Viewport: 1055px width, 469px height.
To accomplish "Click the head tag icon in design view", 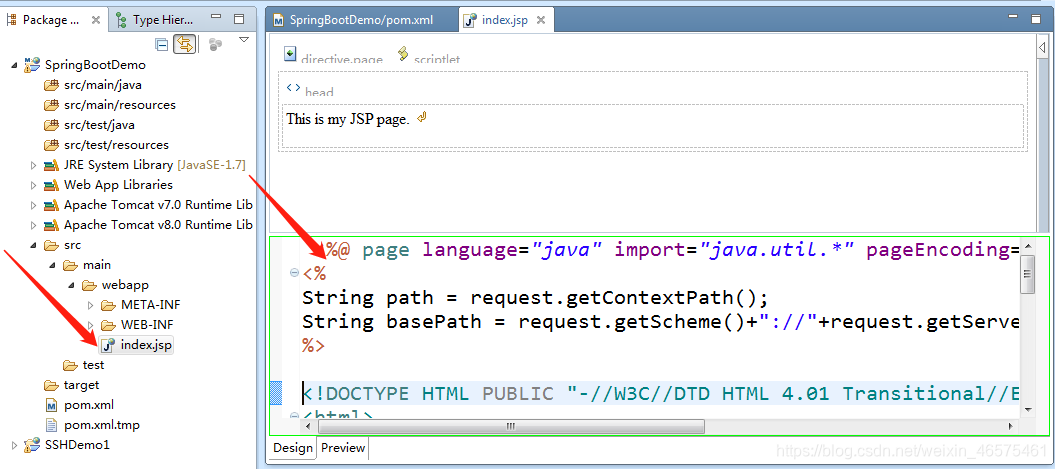I will (x=293, y=87).
